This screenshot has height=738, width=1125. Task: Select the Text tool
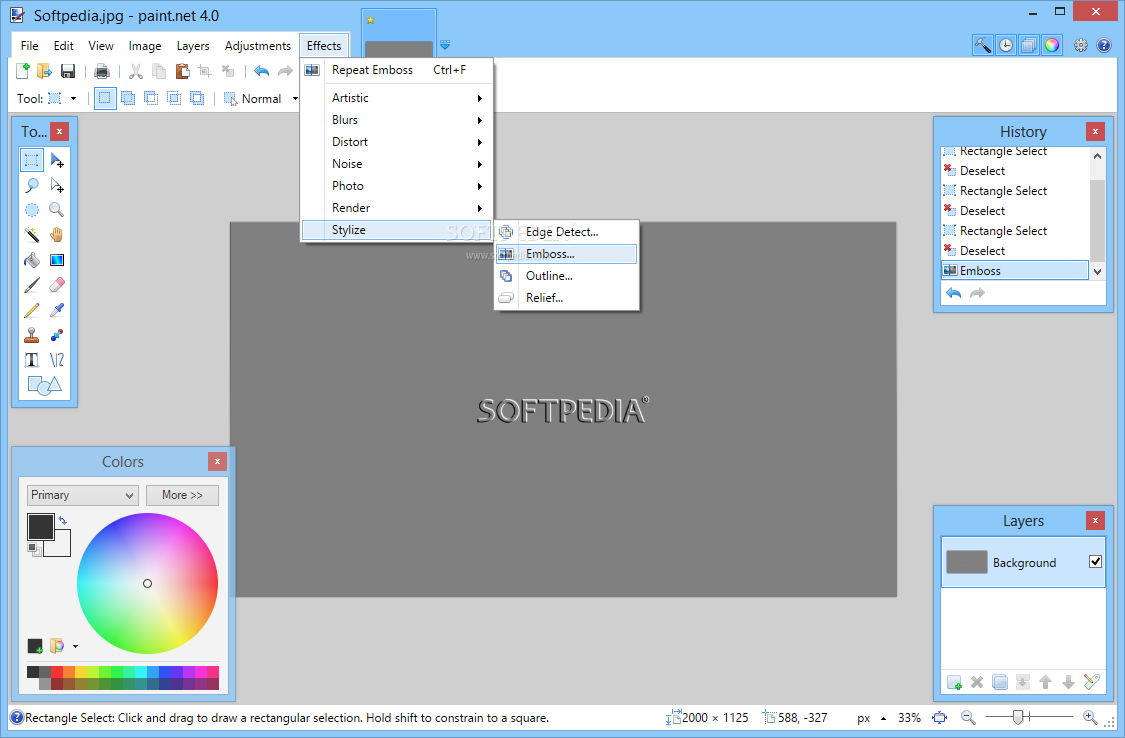[x=32, y=360]
